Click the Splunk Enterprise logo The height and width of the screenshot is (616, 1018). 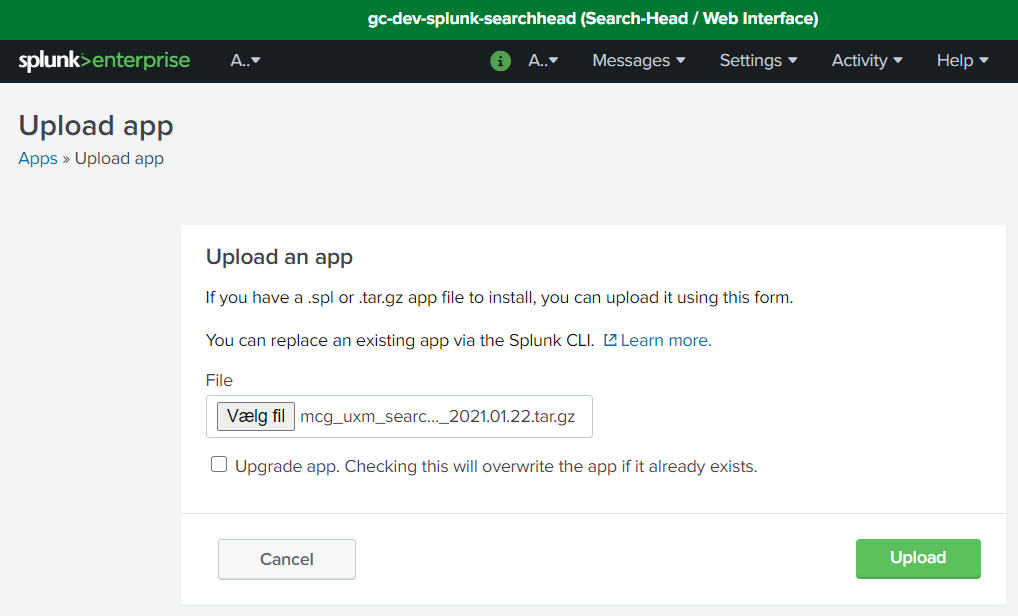(x=104, y=61)
